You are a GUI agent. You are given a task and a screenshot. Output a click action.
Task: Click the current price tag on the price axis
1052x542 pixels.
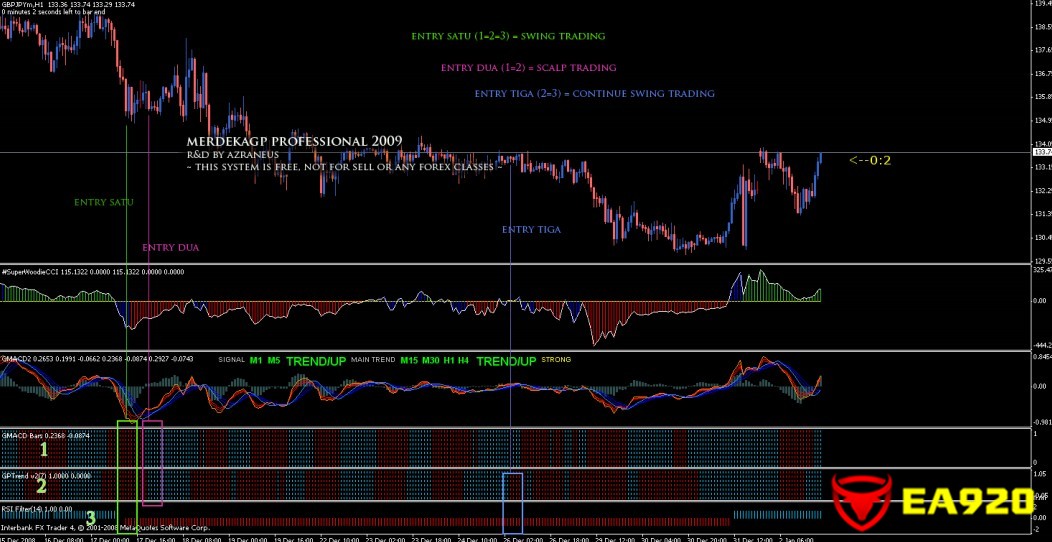click(x=1041, y=152)
